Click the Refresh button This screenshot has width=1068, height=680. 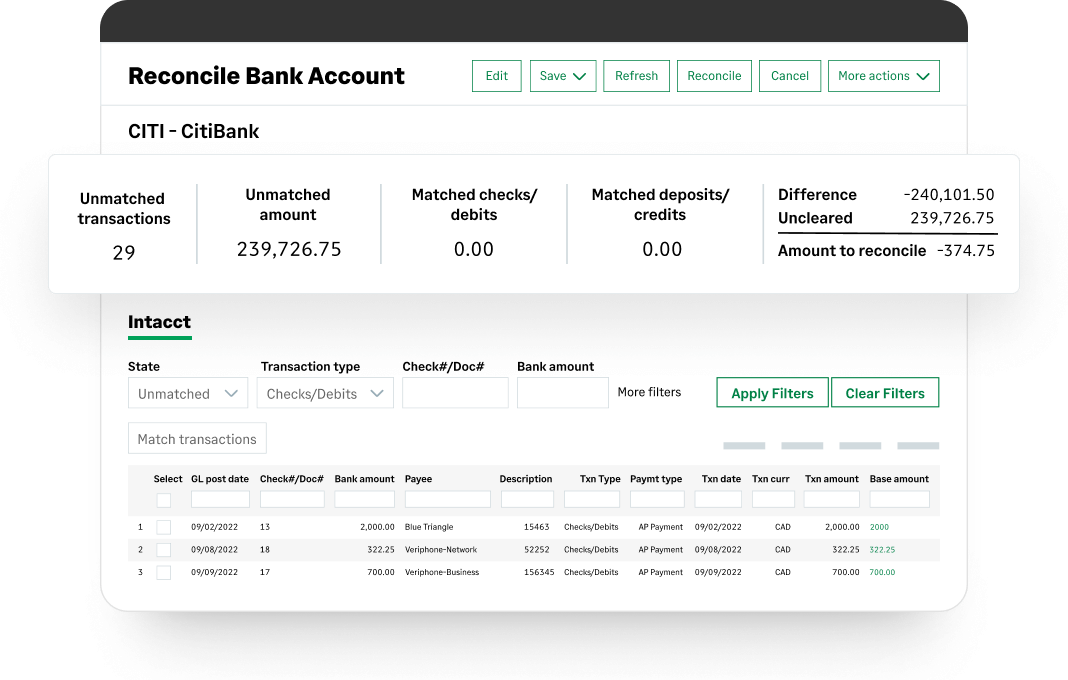(x=636, y=76)
